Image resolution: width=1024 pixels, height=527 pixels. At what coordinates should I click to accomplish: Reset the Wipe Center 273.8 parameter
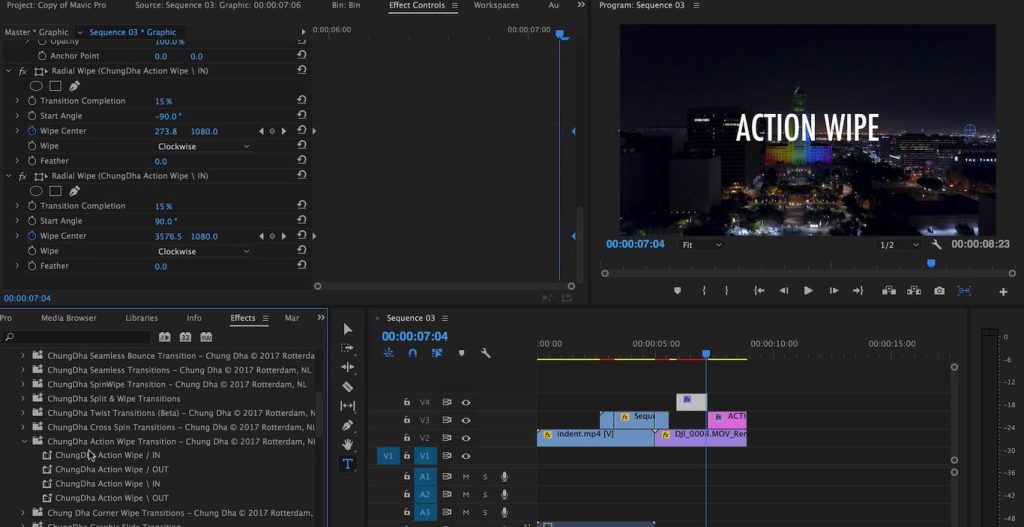click(x=302, y=131)
